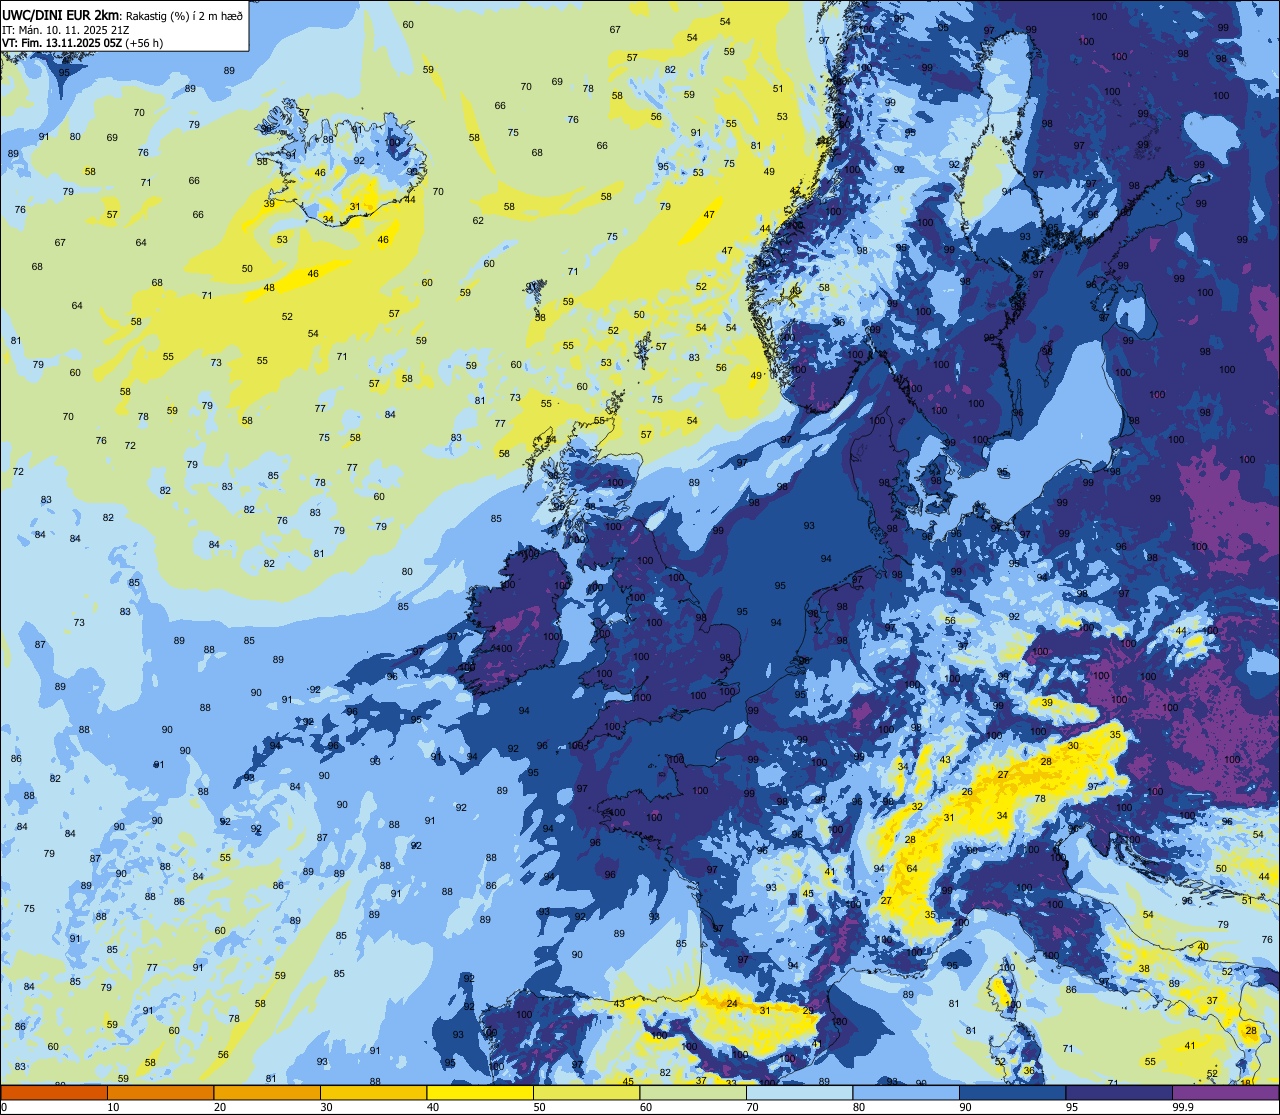Click the 'VT: Fim. 13.11.2025 05Z' valid time
Screen dimensions: 1280x1115
pos(62,43)
